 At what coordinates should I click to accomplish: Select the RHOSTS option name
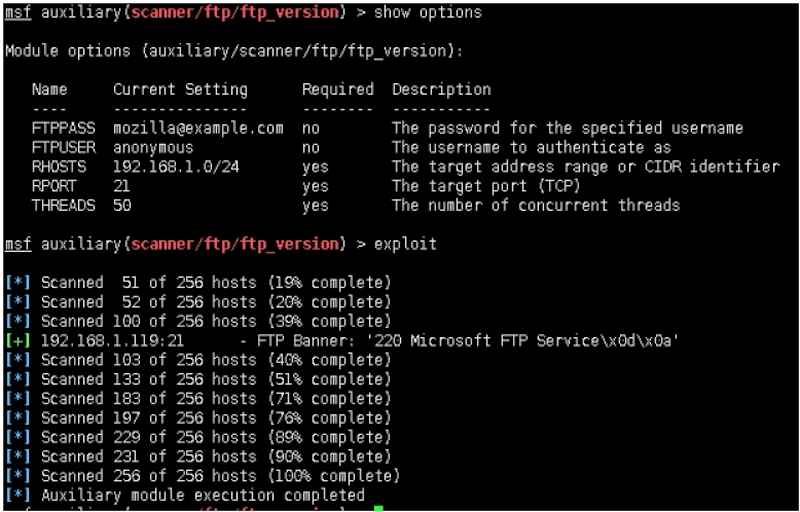tap(59, 167)
